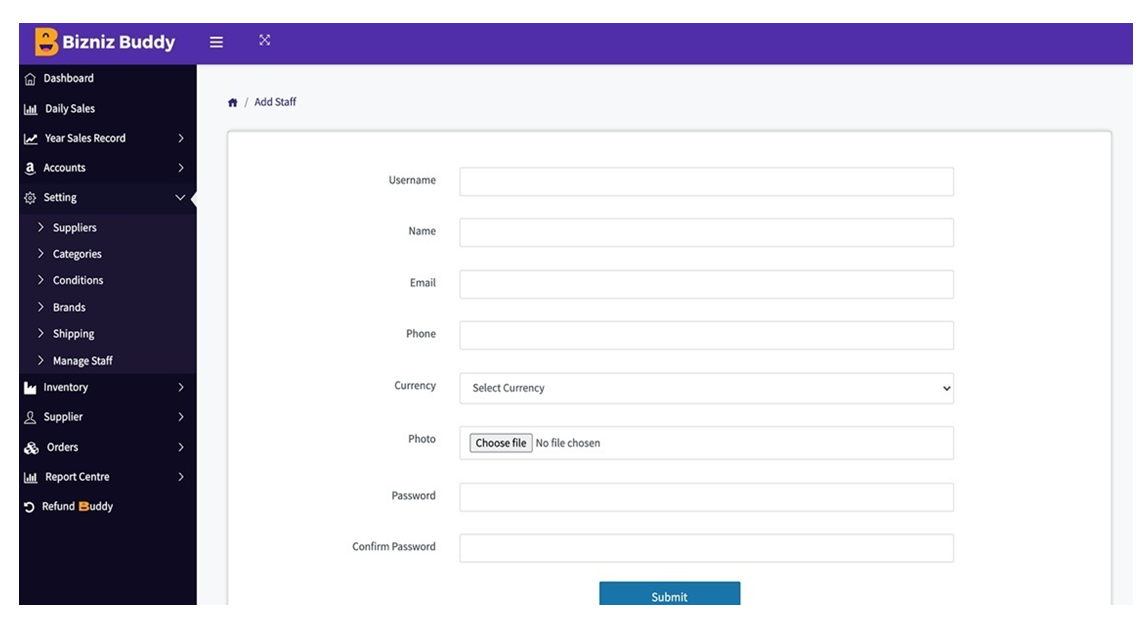Click the Add Staff breadcrumb text
Screen dimensions: 1147x633
(x=275, y=102)
